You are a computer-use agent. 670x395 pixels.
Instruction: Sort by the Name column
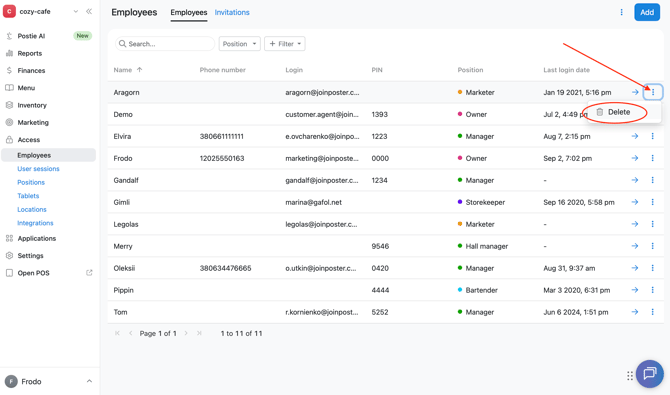pos(128,70)
